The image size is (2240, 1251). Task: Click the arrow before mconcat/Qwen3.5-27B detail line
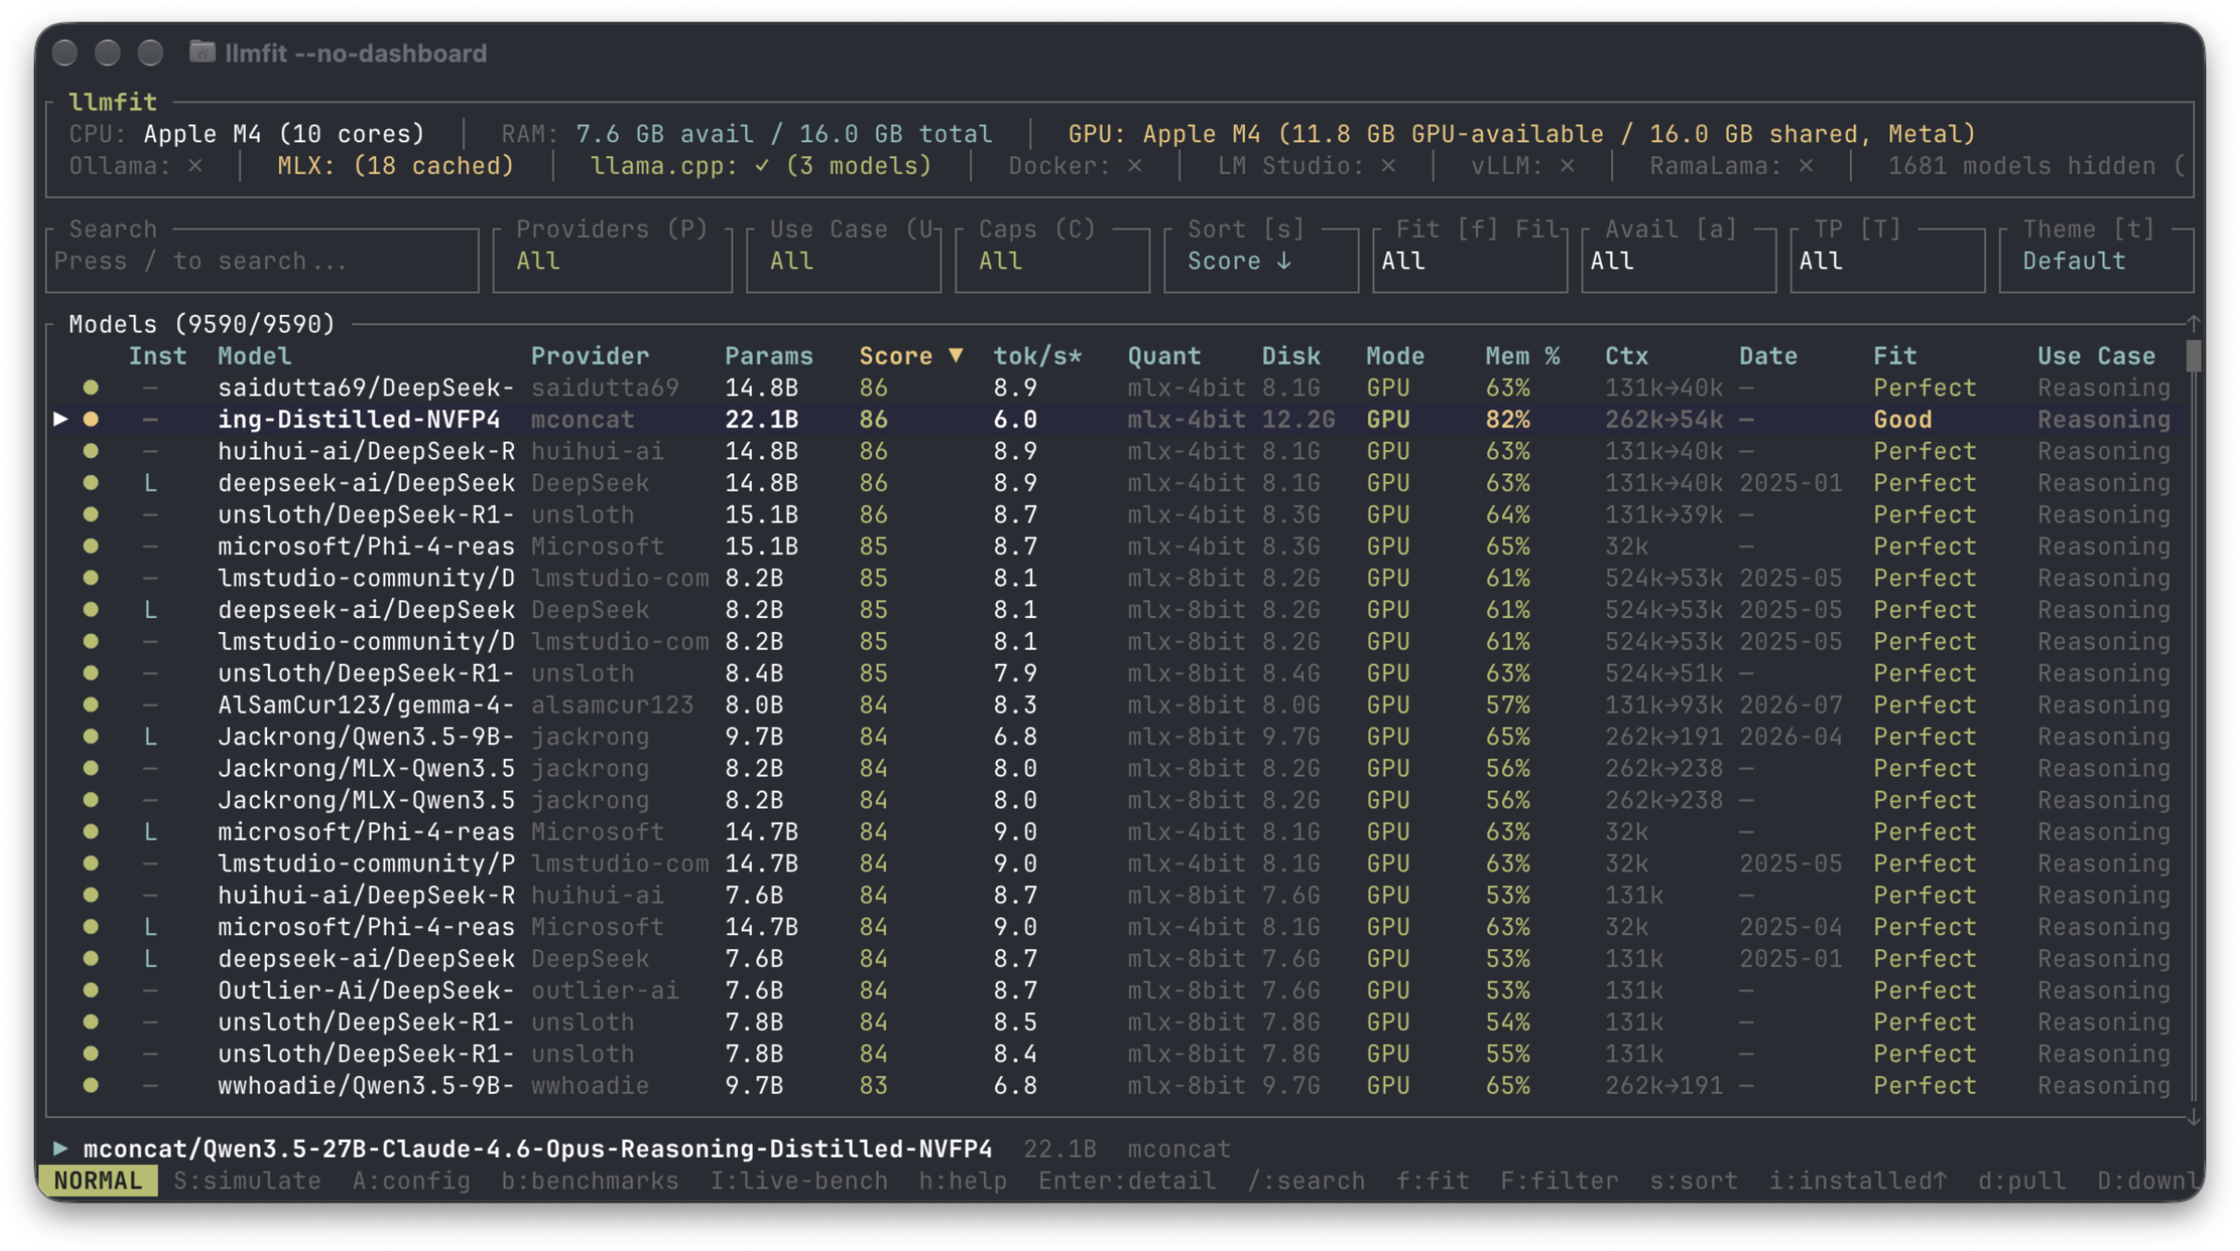pyautogui.click(x=61, y=1148)
